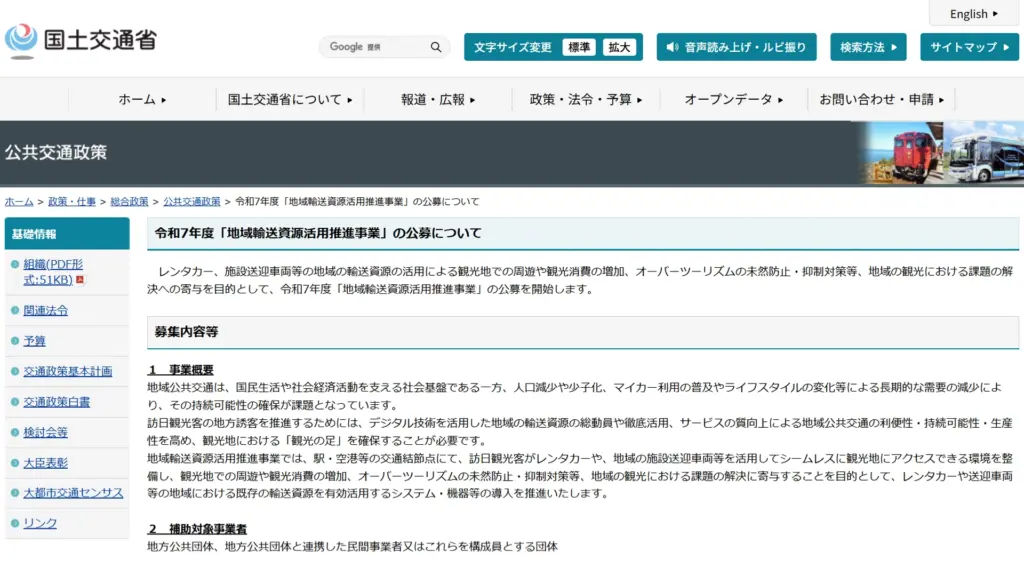Click the train and bus banner image
This screenshot has height=576, width=1024.
point(941,153)
